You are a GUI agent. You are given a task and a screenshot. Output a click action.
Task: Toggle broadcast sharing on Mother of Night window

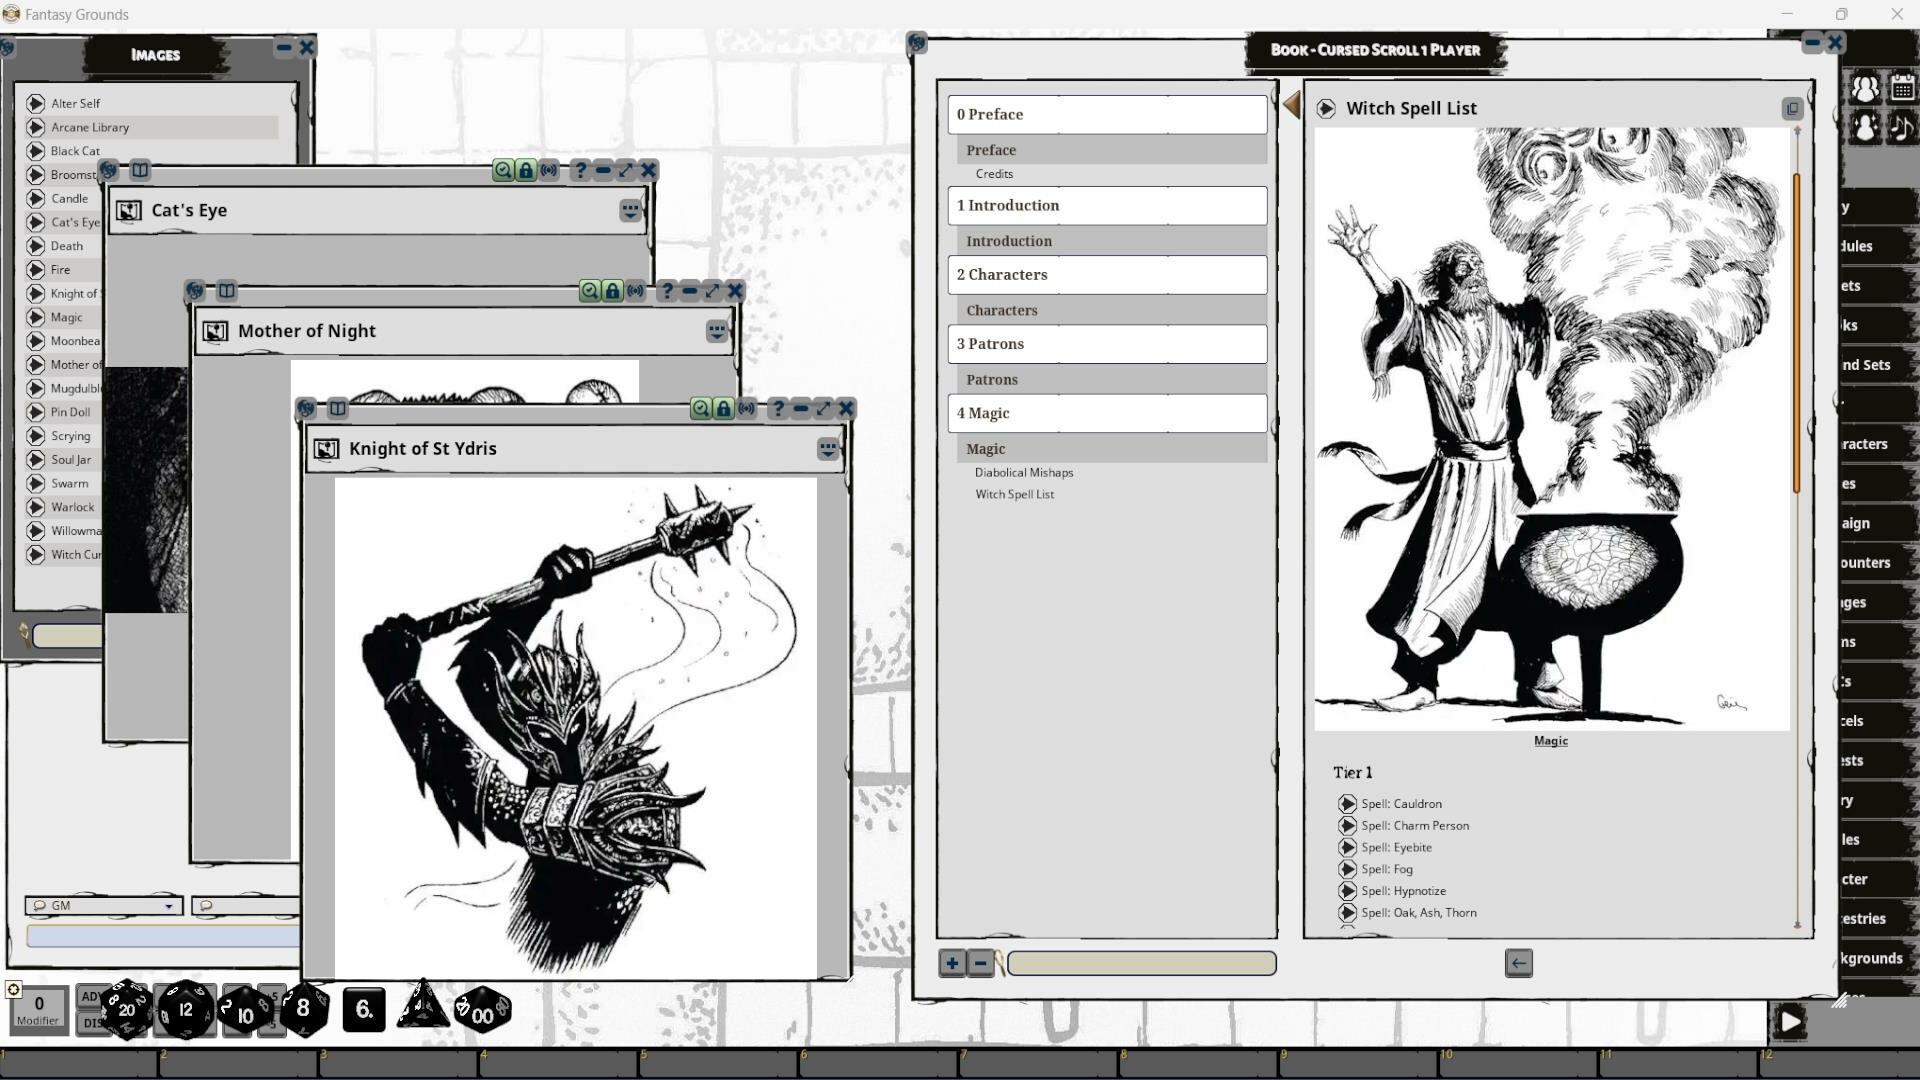tap(636, 291)
